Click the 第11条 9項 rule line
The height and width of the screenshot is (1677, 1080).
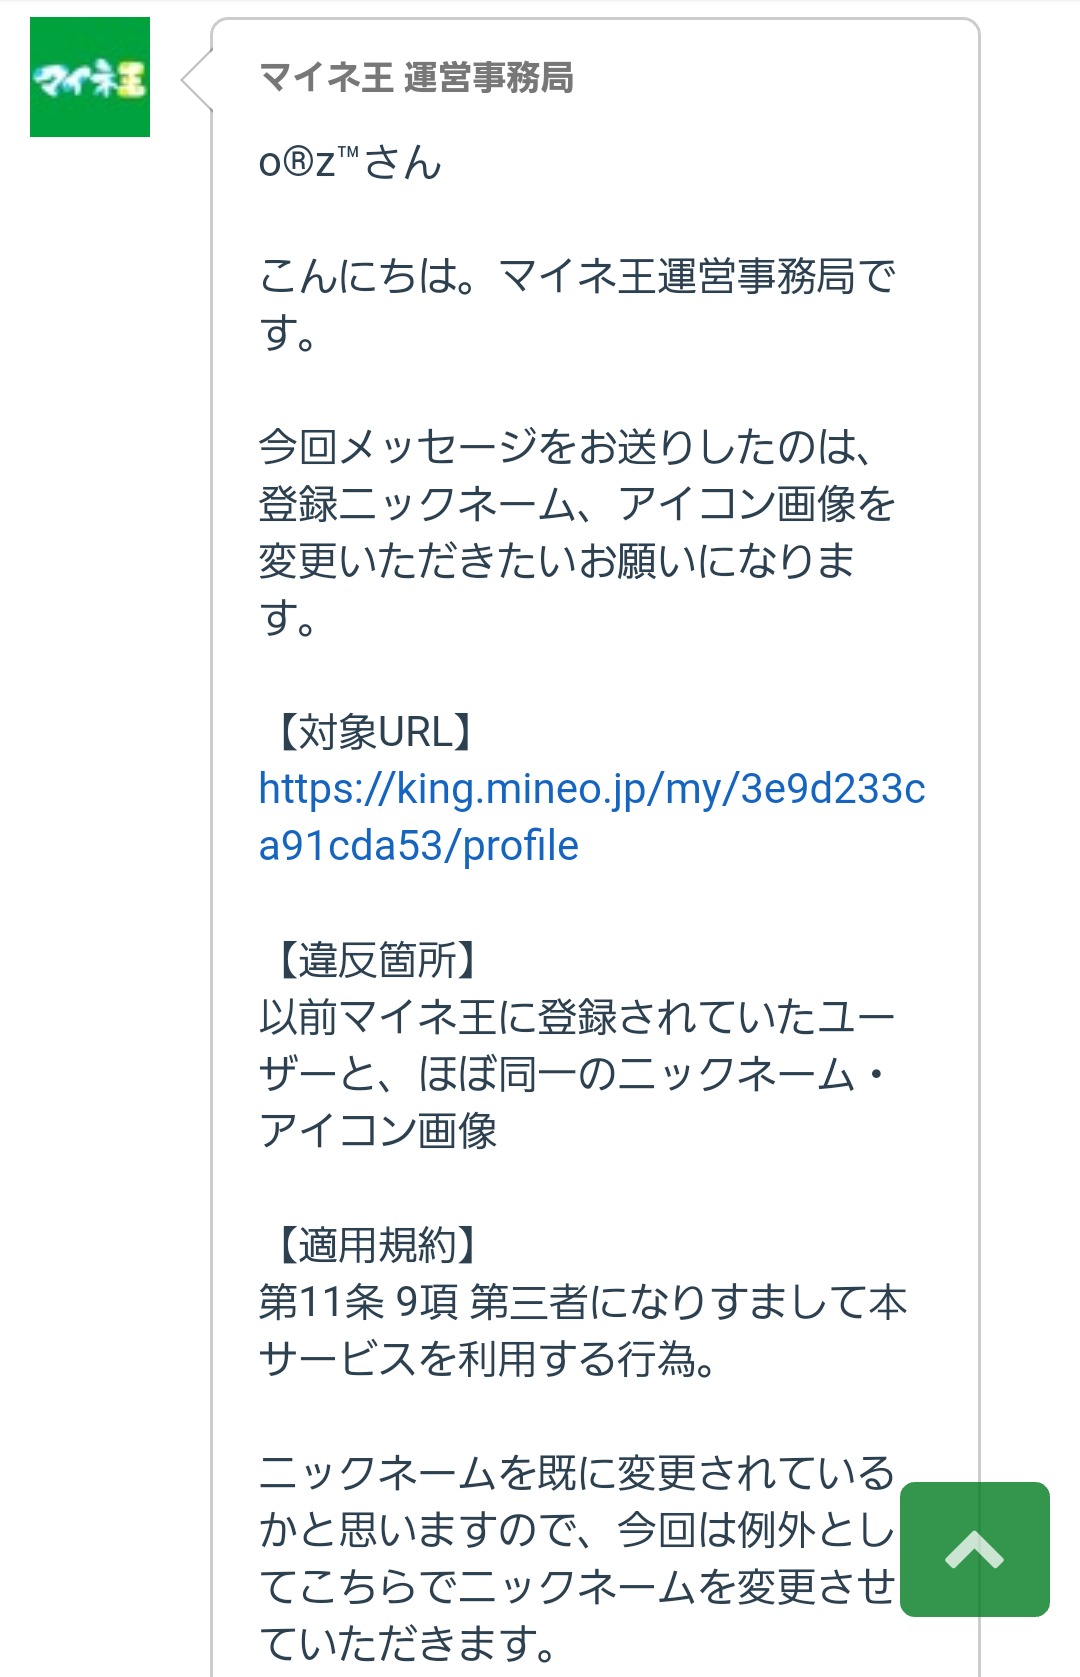tap(582, 1302)
